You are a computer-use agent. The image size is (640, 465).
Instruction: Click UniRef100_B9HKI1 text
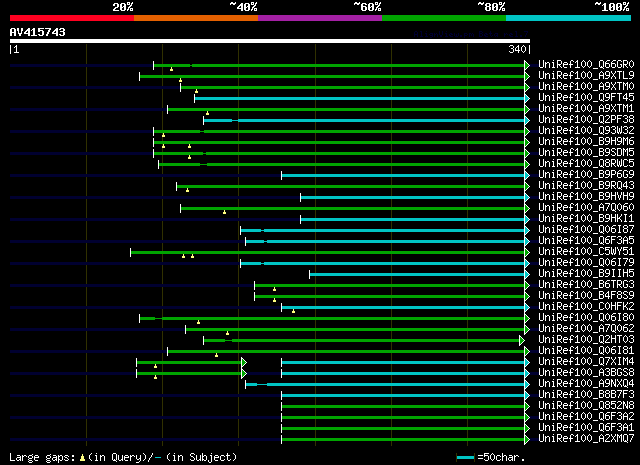coord(586,219)
